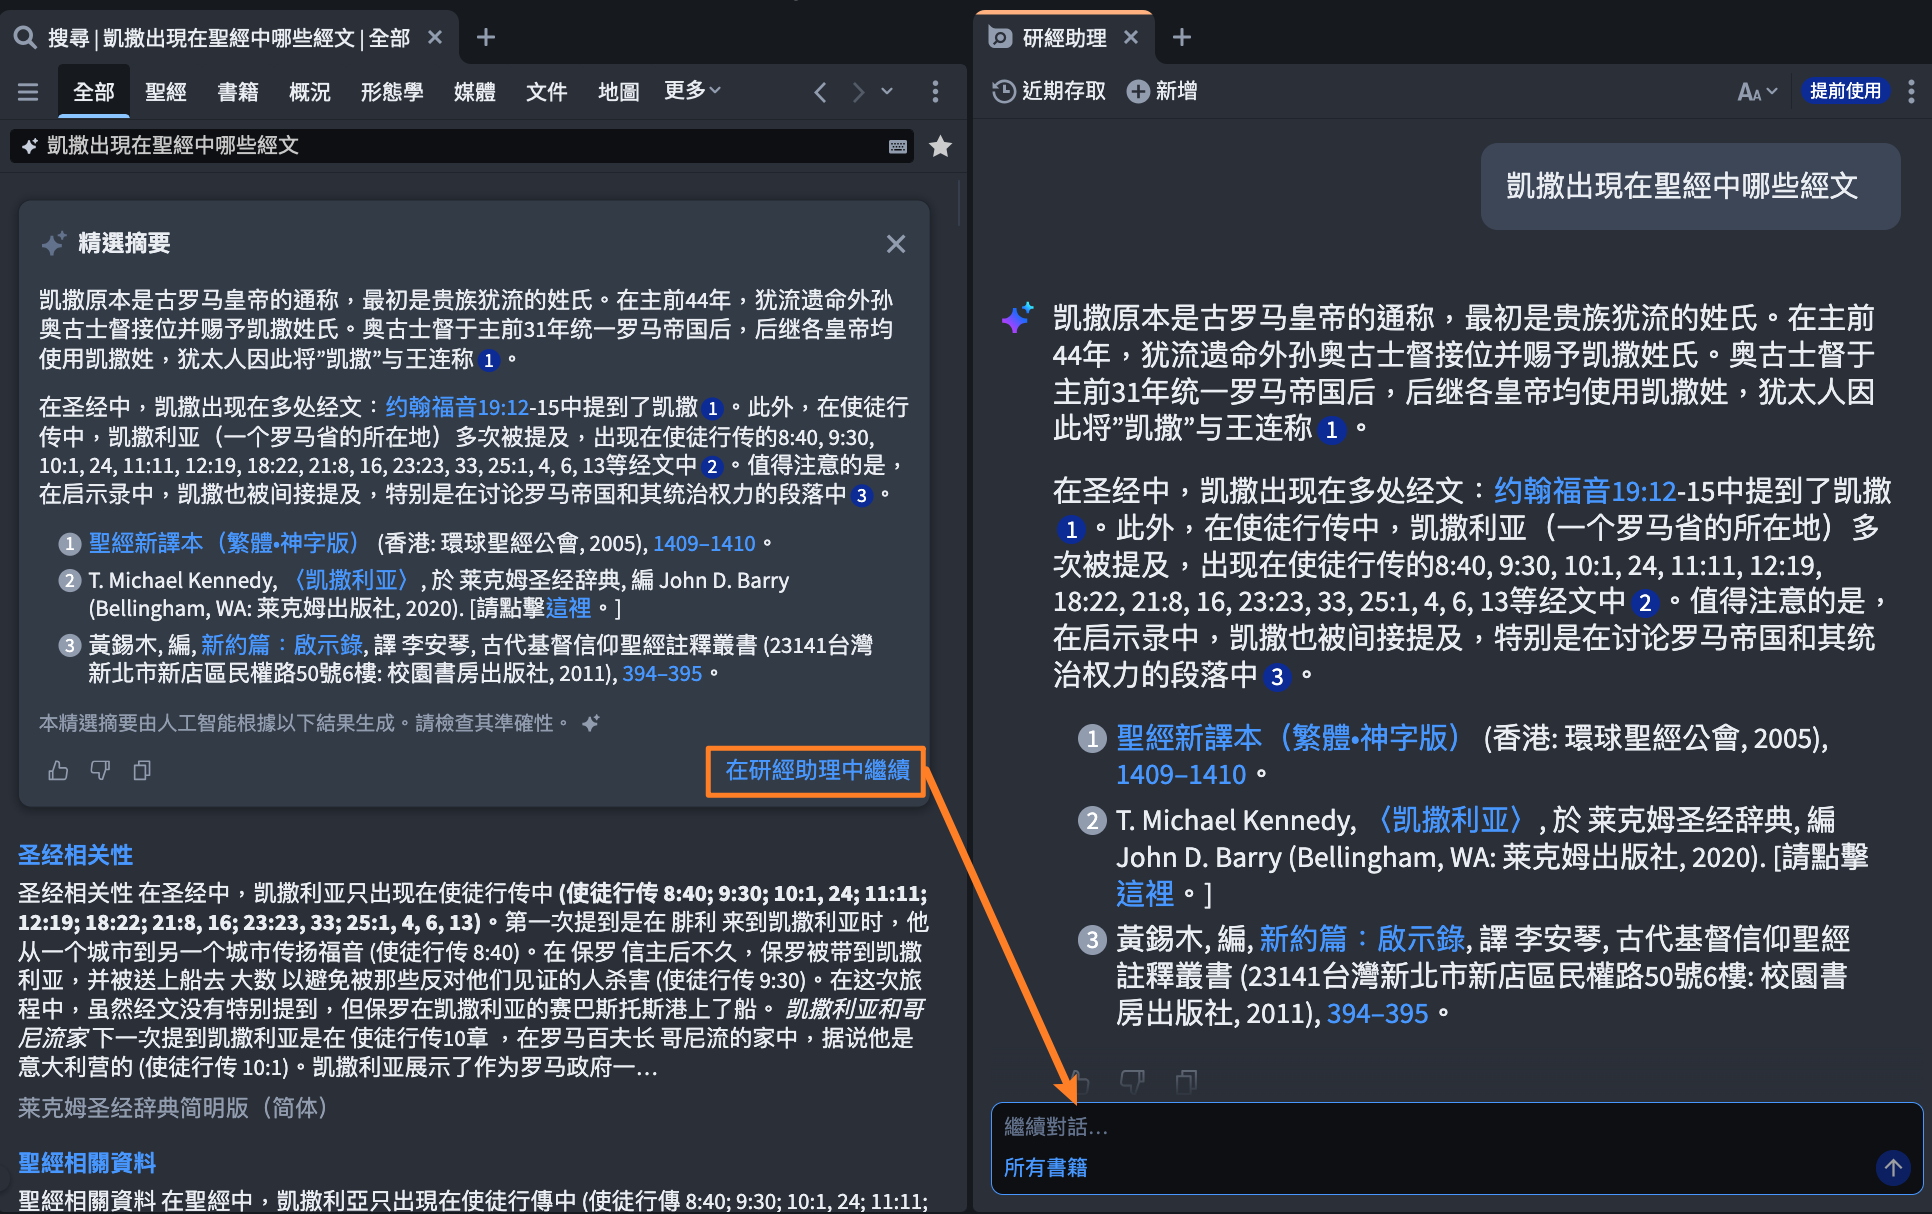Close the 精選摘要 card
Image resolution: width=1932 pixels, height=1214 pixels.
(895, 244)
